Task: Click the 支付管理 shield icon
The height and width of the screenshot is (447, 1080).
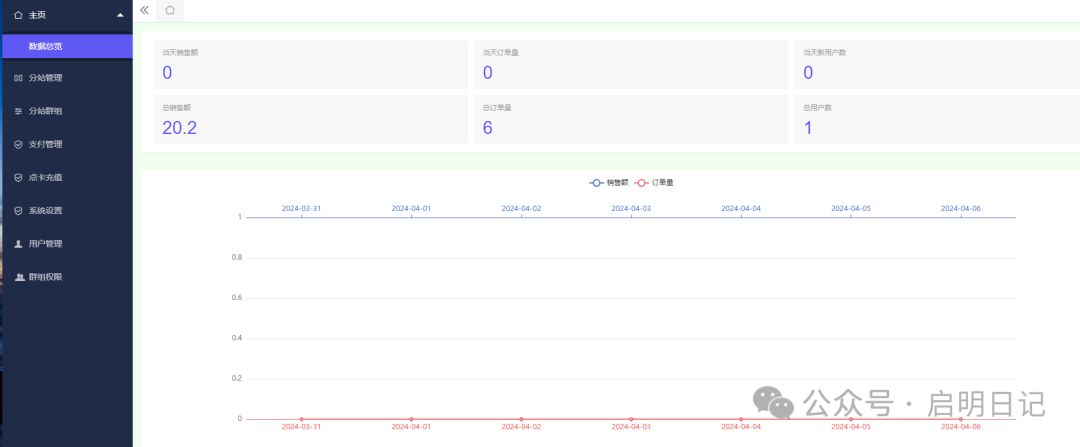Action: 18,144
